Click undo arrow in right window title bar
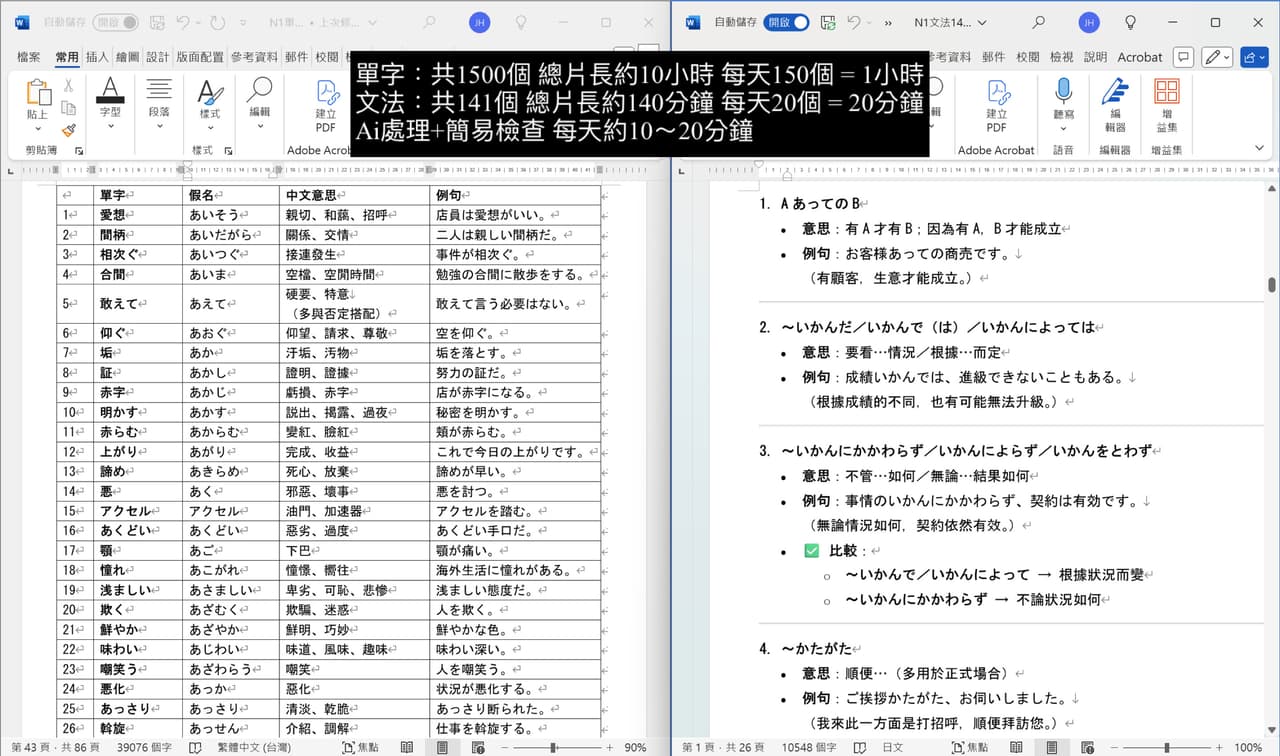The height and width of the screenshot is (756, 1280). click(x=854, y=22)
